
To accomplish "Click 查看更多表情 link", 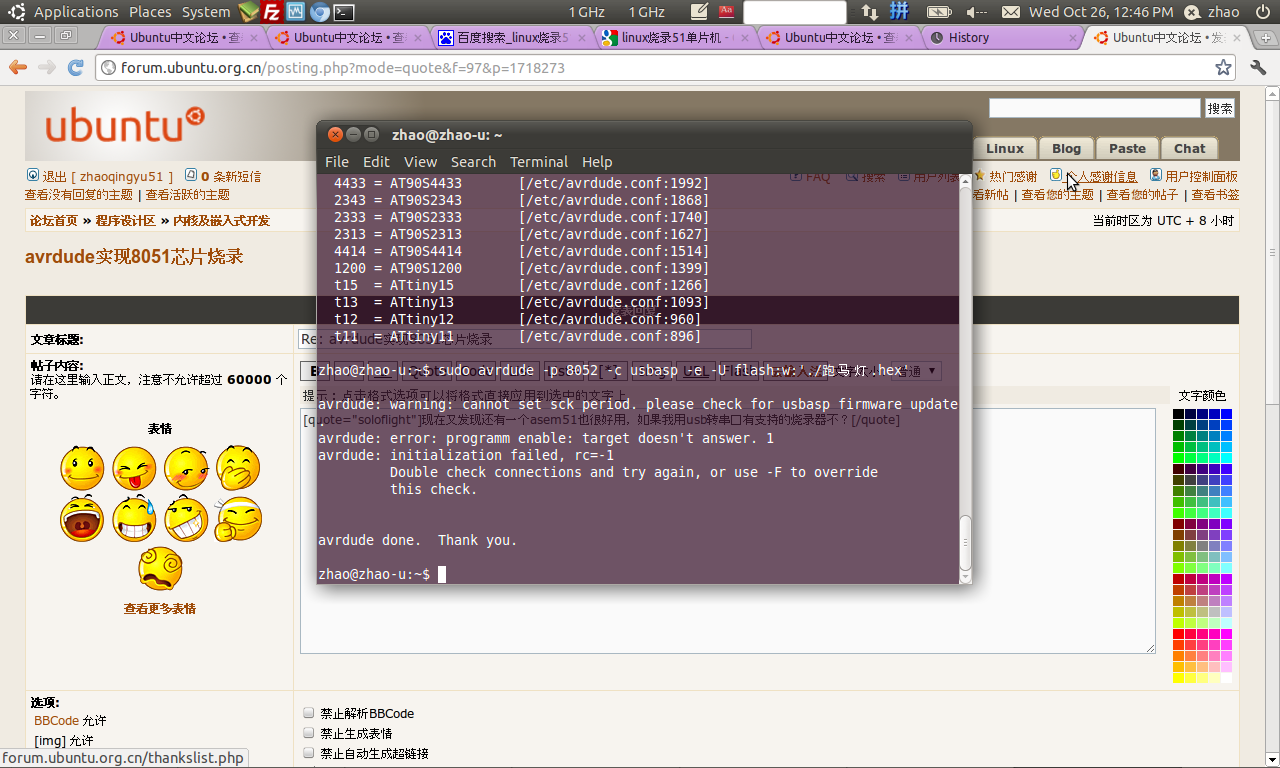I will pyautogui.click(x=160, y=608).
